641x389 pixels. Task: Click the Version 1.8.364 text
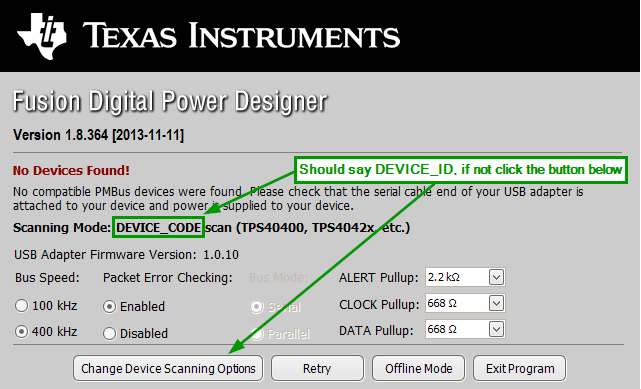(x=99, y=135)
